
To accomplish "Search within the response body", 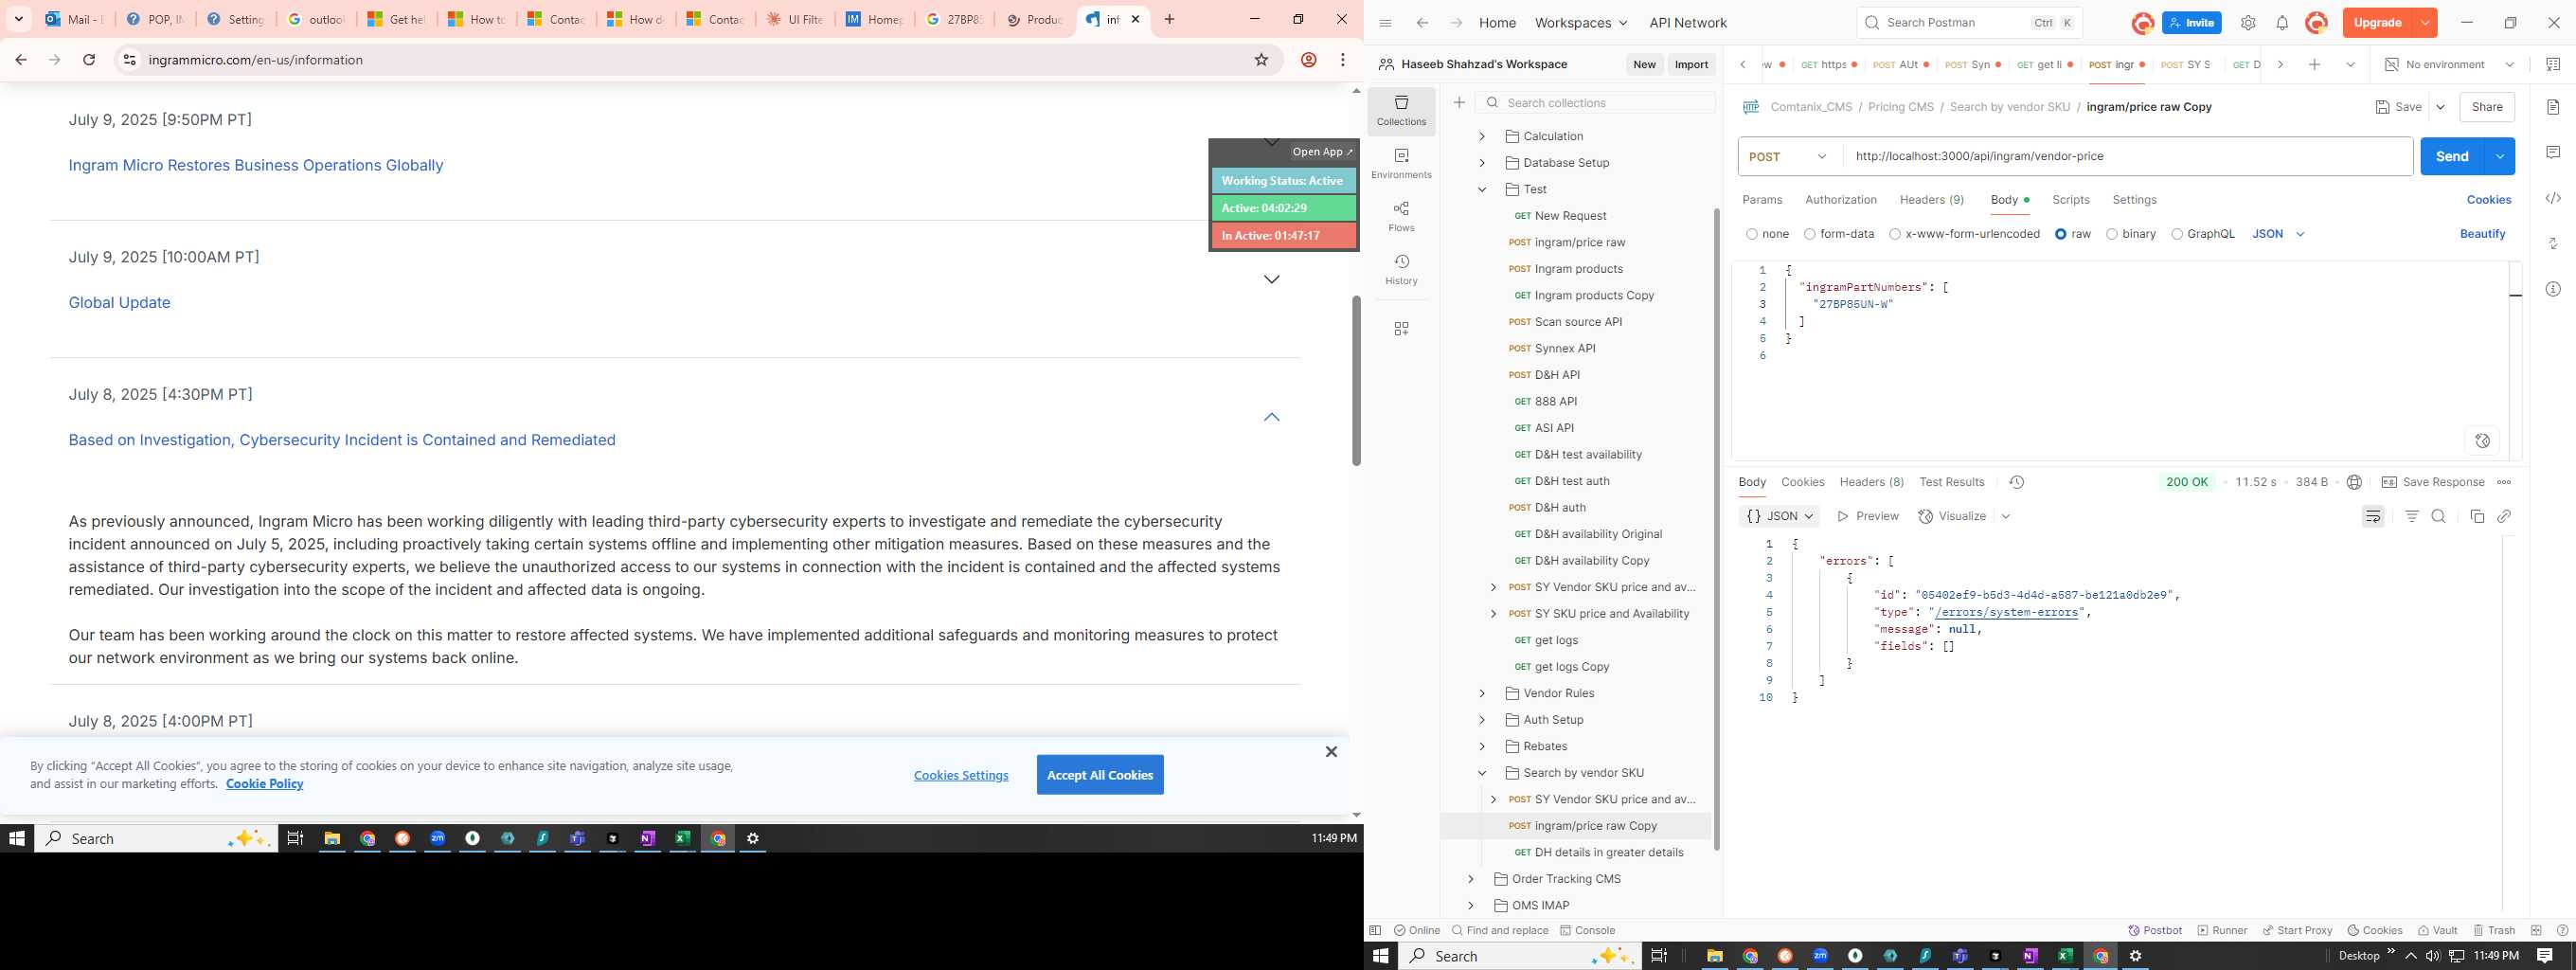I will click(x=2439, y=516).
